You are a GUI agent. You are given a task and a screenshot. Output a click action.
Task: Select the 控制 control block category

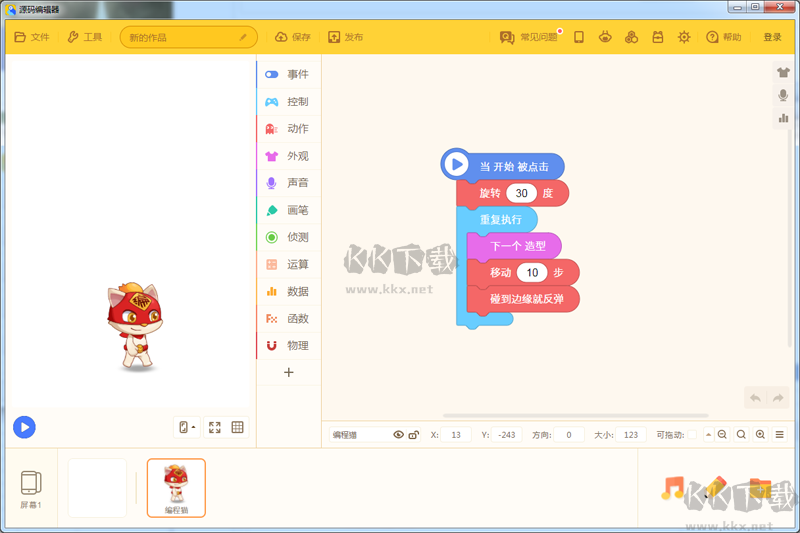click(289, 101)
